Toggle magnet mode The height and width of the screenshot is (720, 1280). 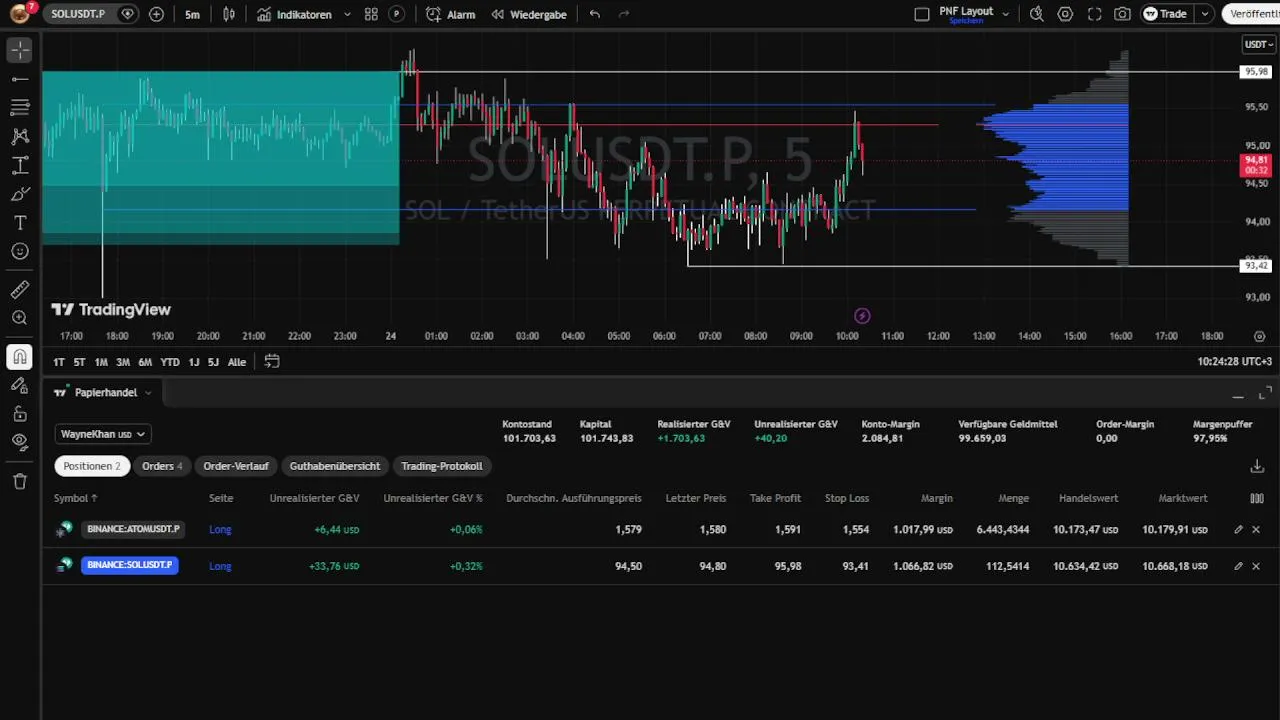coord(20,356)
